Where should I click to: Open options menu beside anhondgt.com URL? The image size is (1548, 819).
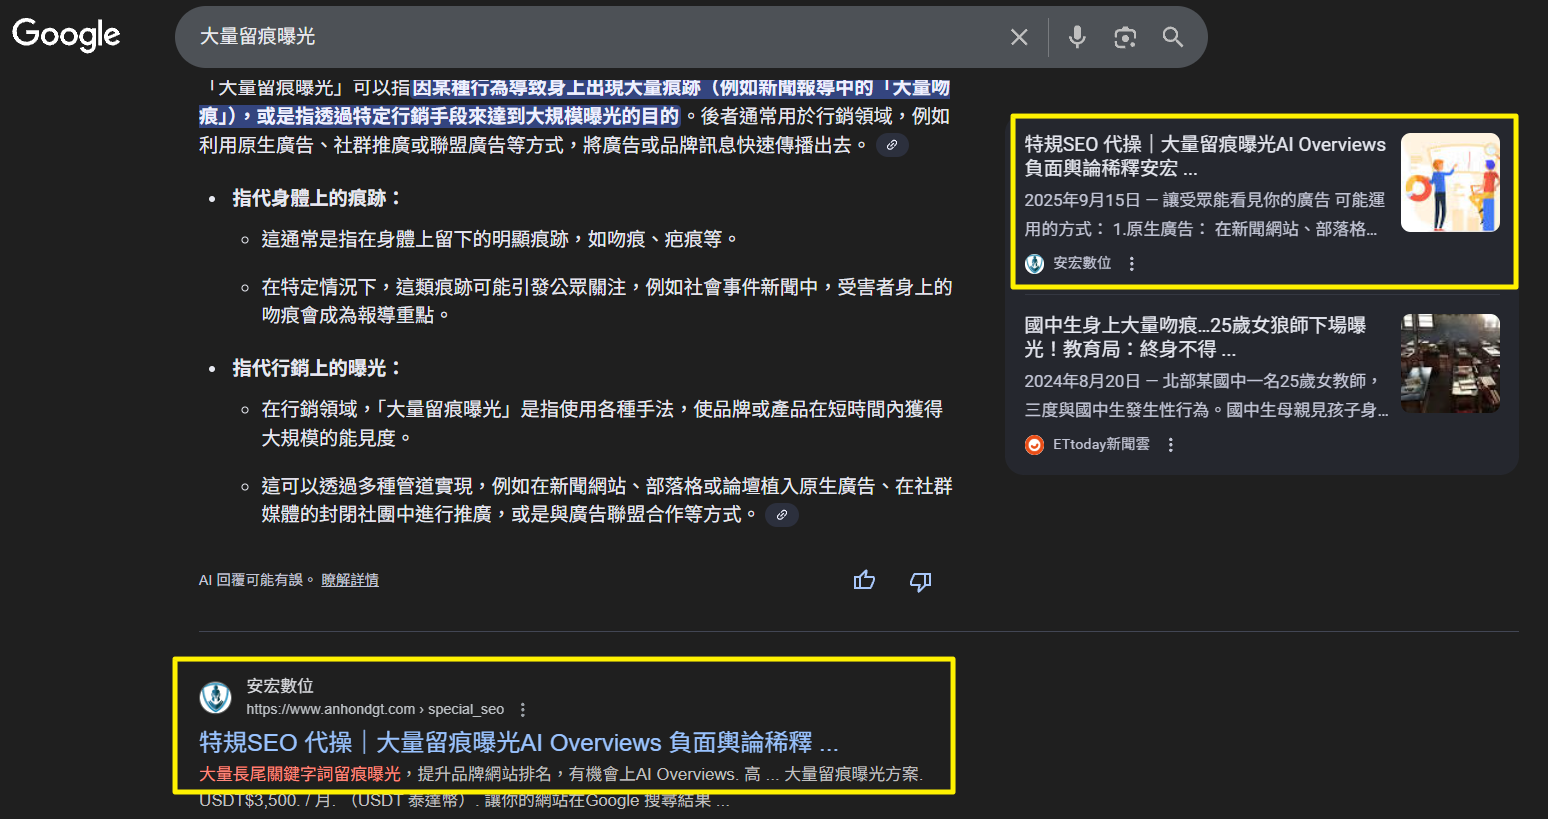(523, 708)
